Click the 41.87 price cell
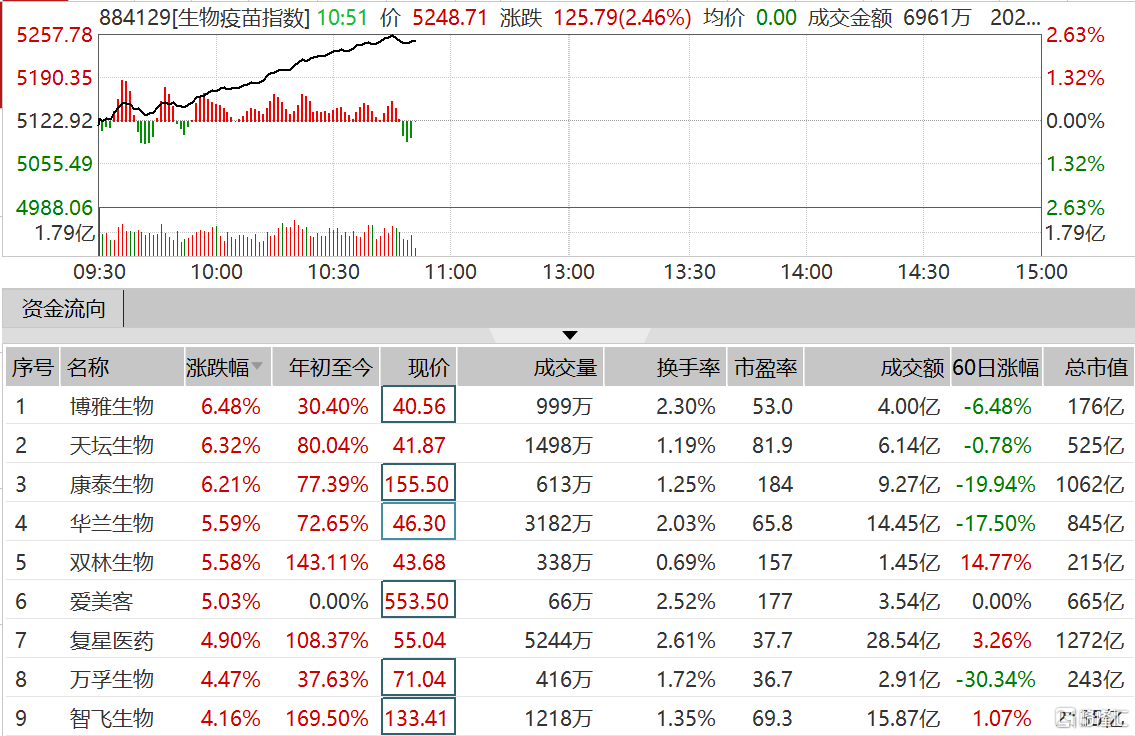The image size is (1135, 736). tap(418, 445)
